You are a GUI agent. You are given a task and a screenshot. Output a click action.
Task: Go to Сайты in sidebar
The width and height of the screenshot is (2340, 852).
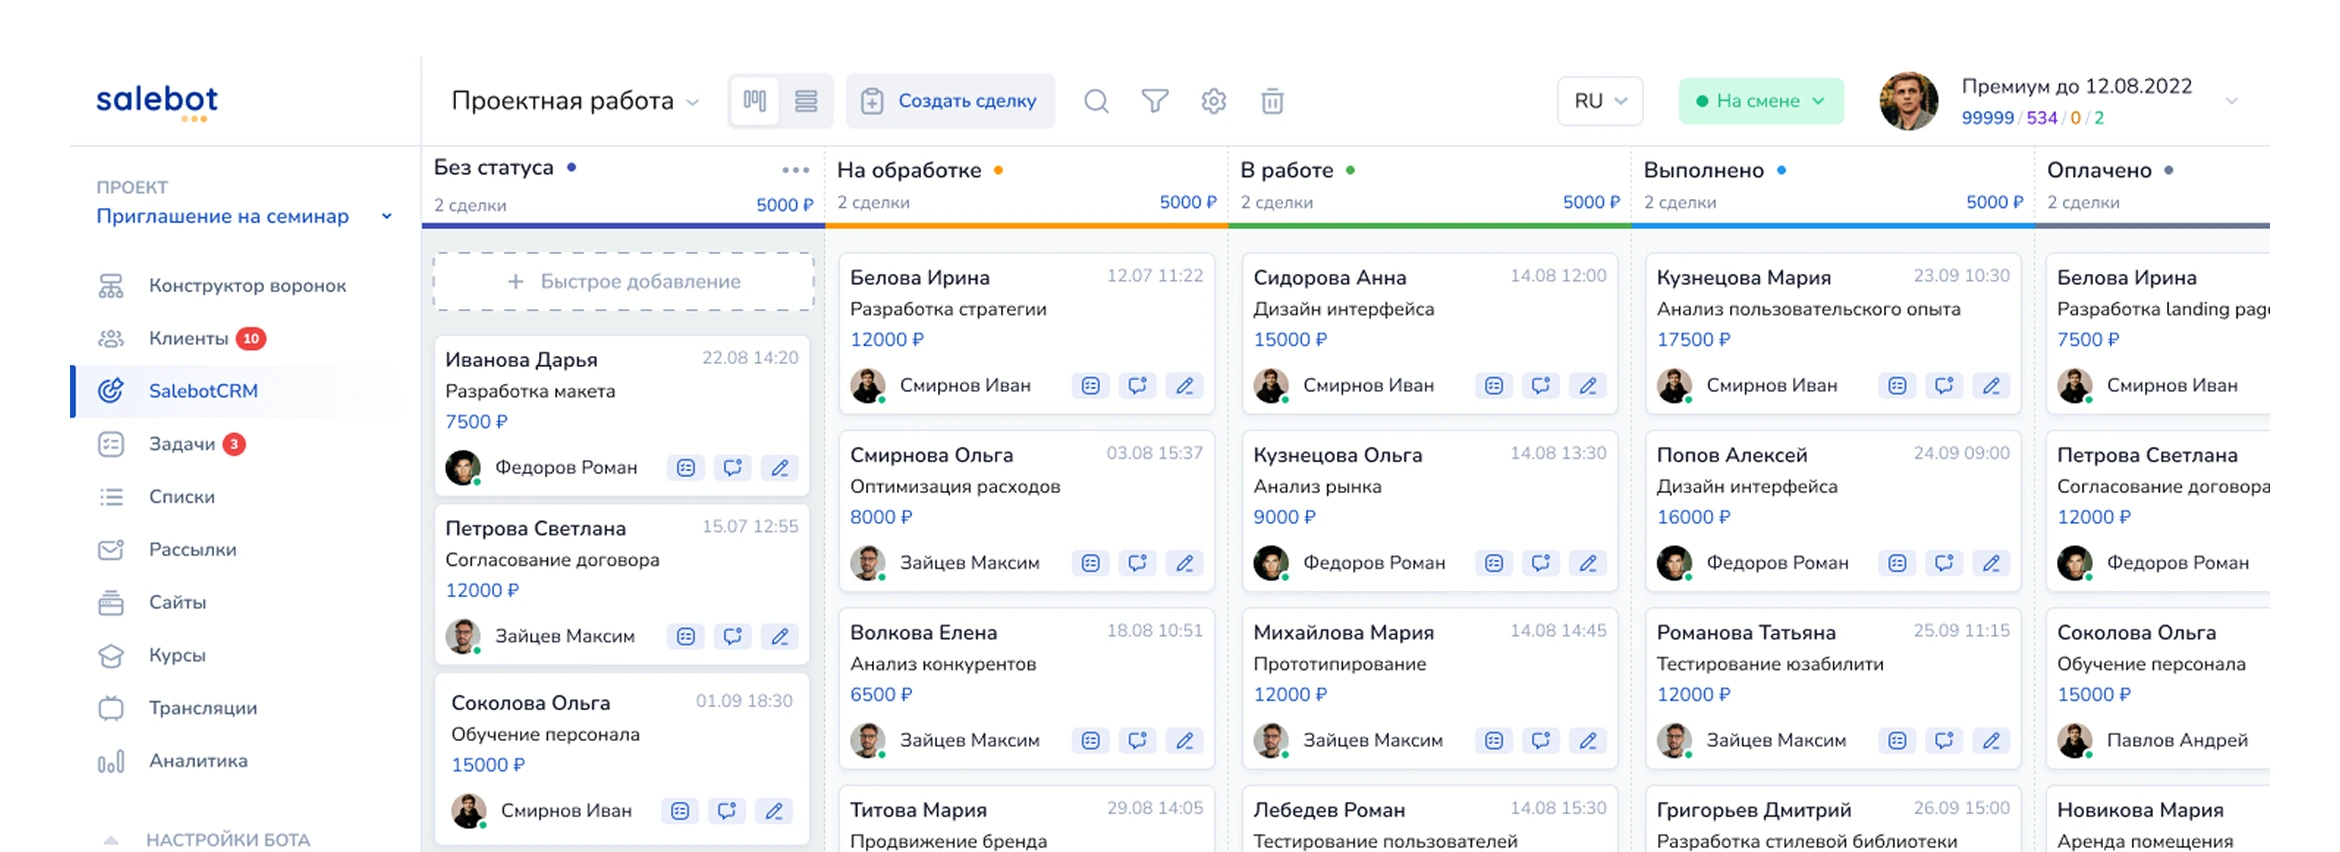[x=178, y=603]
